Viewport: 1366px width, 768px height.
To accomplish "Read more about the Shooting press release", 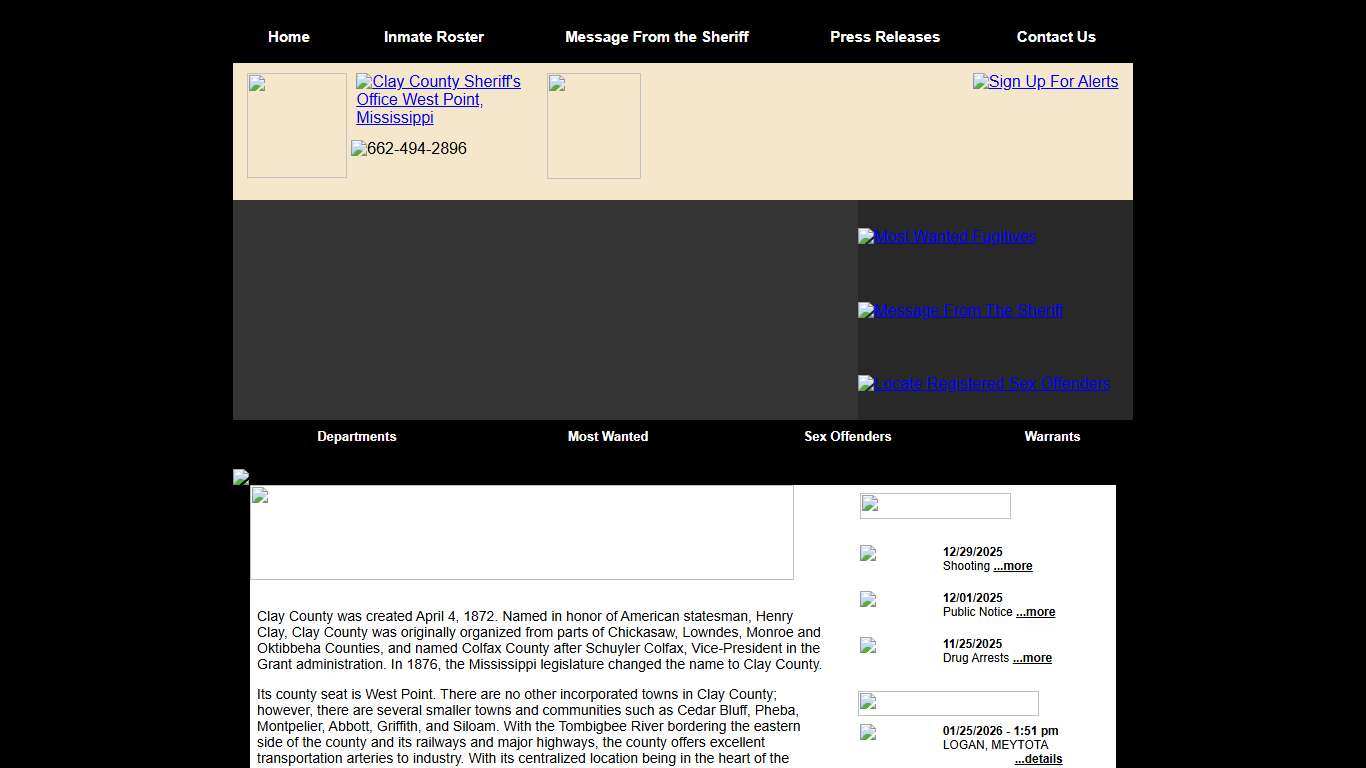I will 1012,566.
